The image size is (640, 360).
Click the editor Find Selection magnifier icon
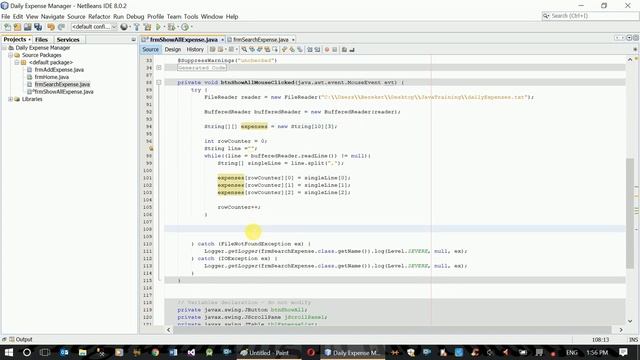coord(244,49)
